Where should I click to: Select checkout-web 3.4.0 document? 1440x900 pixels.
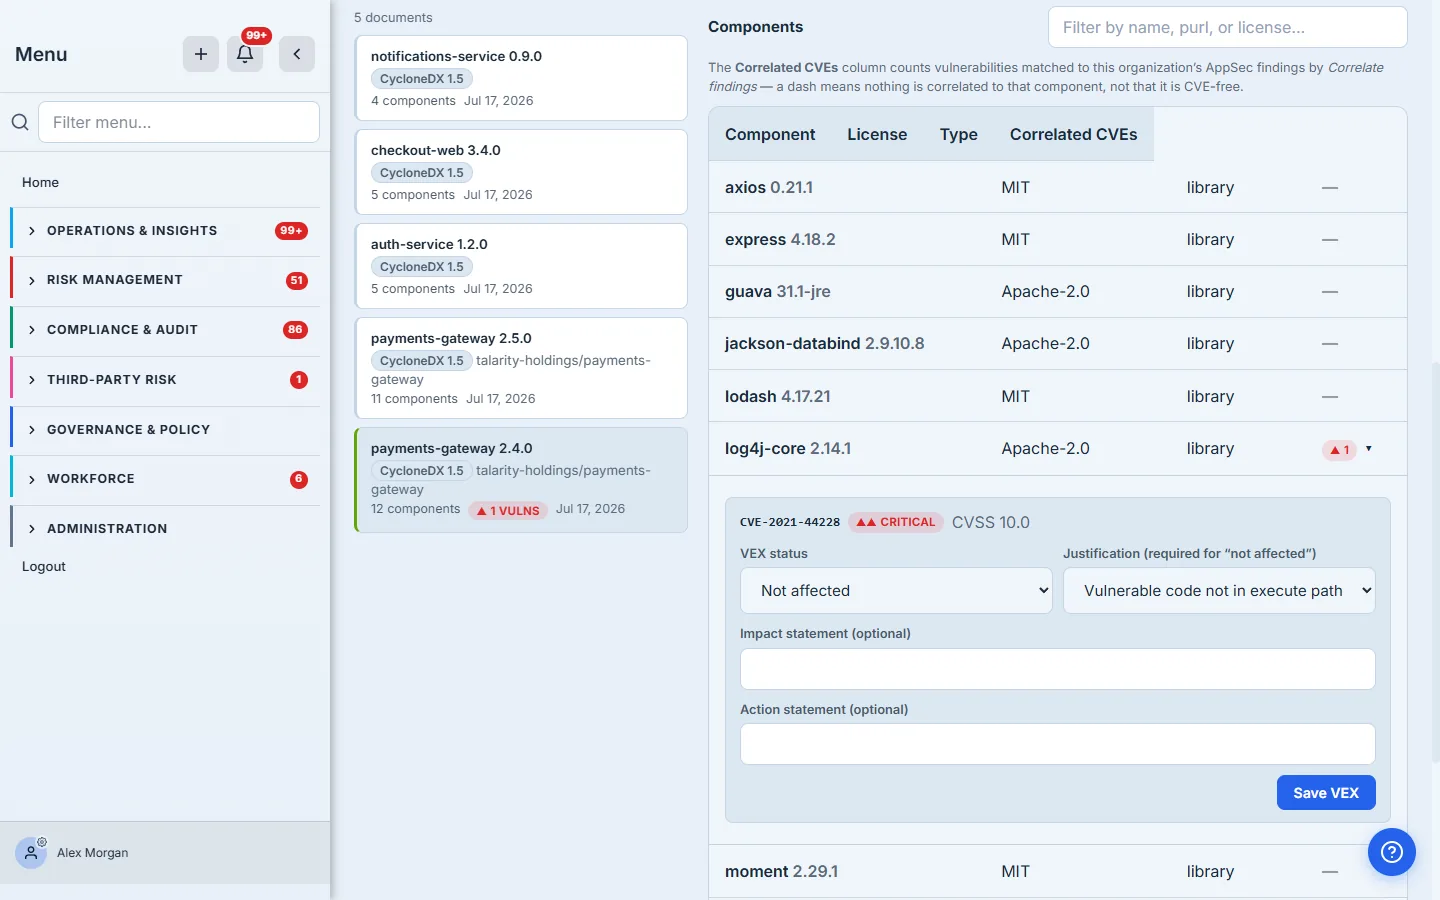click(521, 172)
